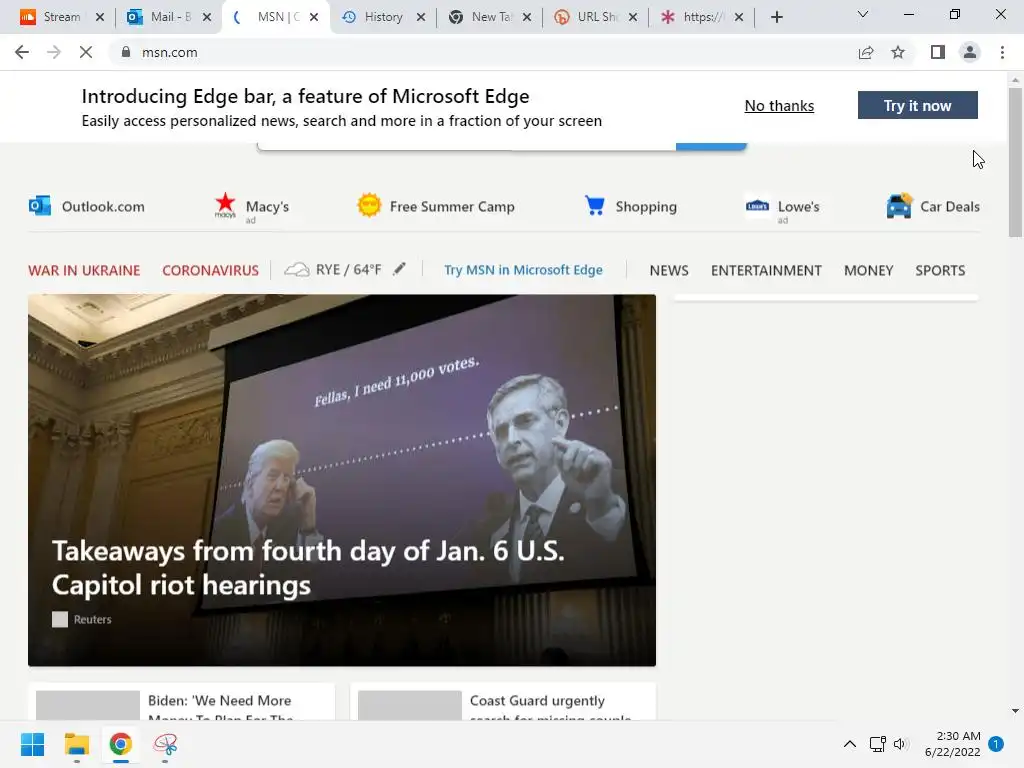
Task: Open RYE / 64°F weather forecast
Action: [348, 270]
